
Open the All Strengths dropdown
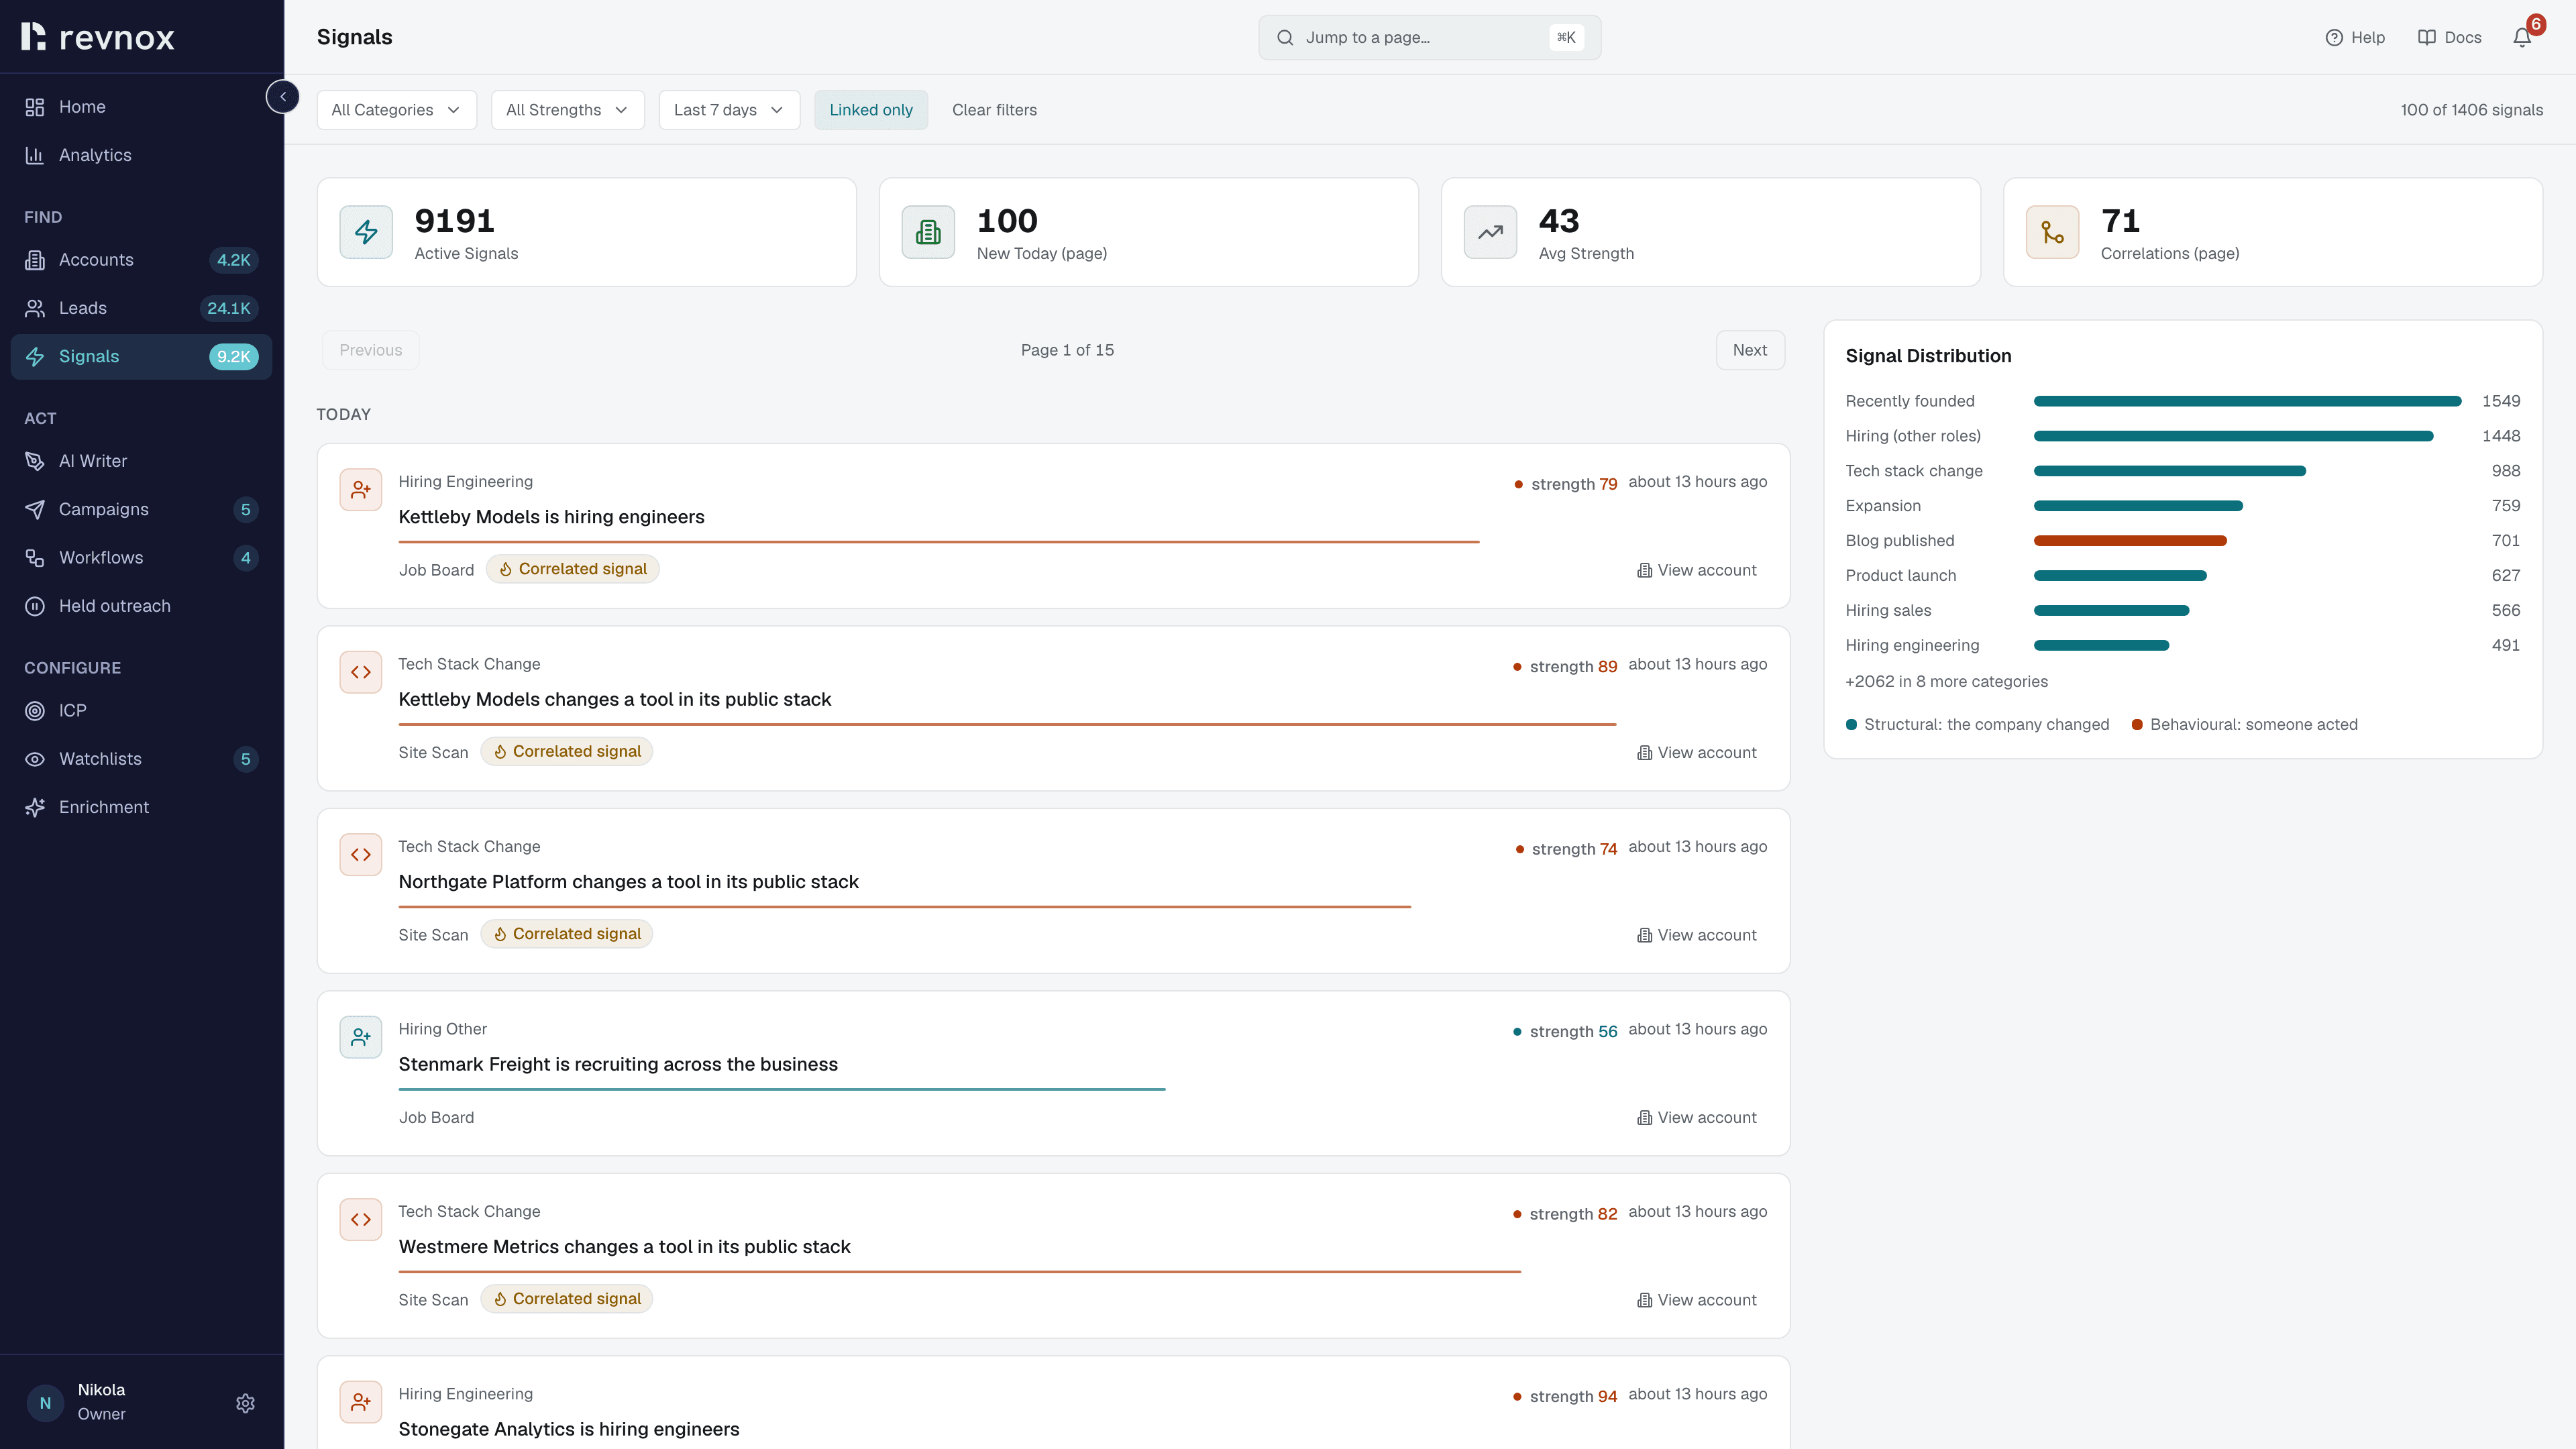tap(567, 110)
